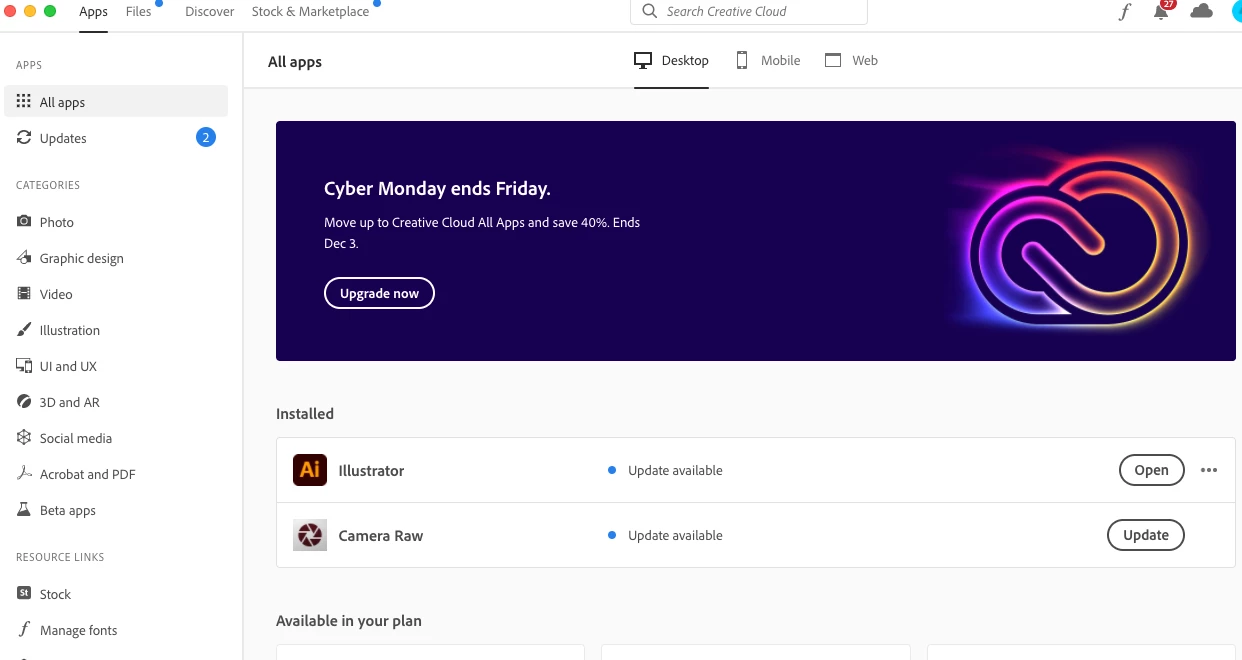Click the Mobile phone icon

click(742, 60)
